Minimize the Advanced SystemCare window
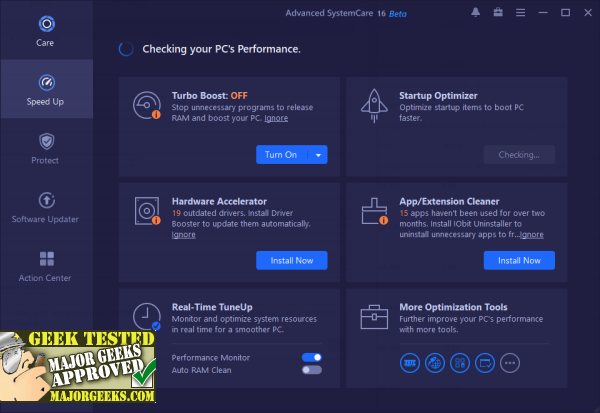 point(543,13)
